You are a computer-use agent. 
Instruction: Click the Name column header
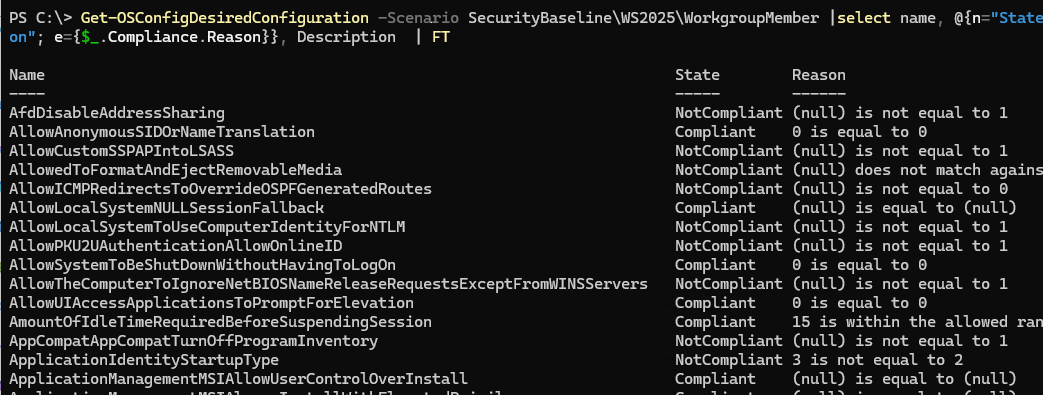click(27, 75)
